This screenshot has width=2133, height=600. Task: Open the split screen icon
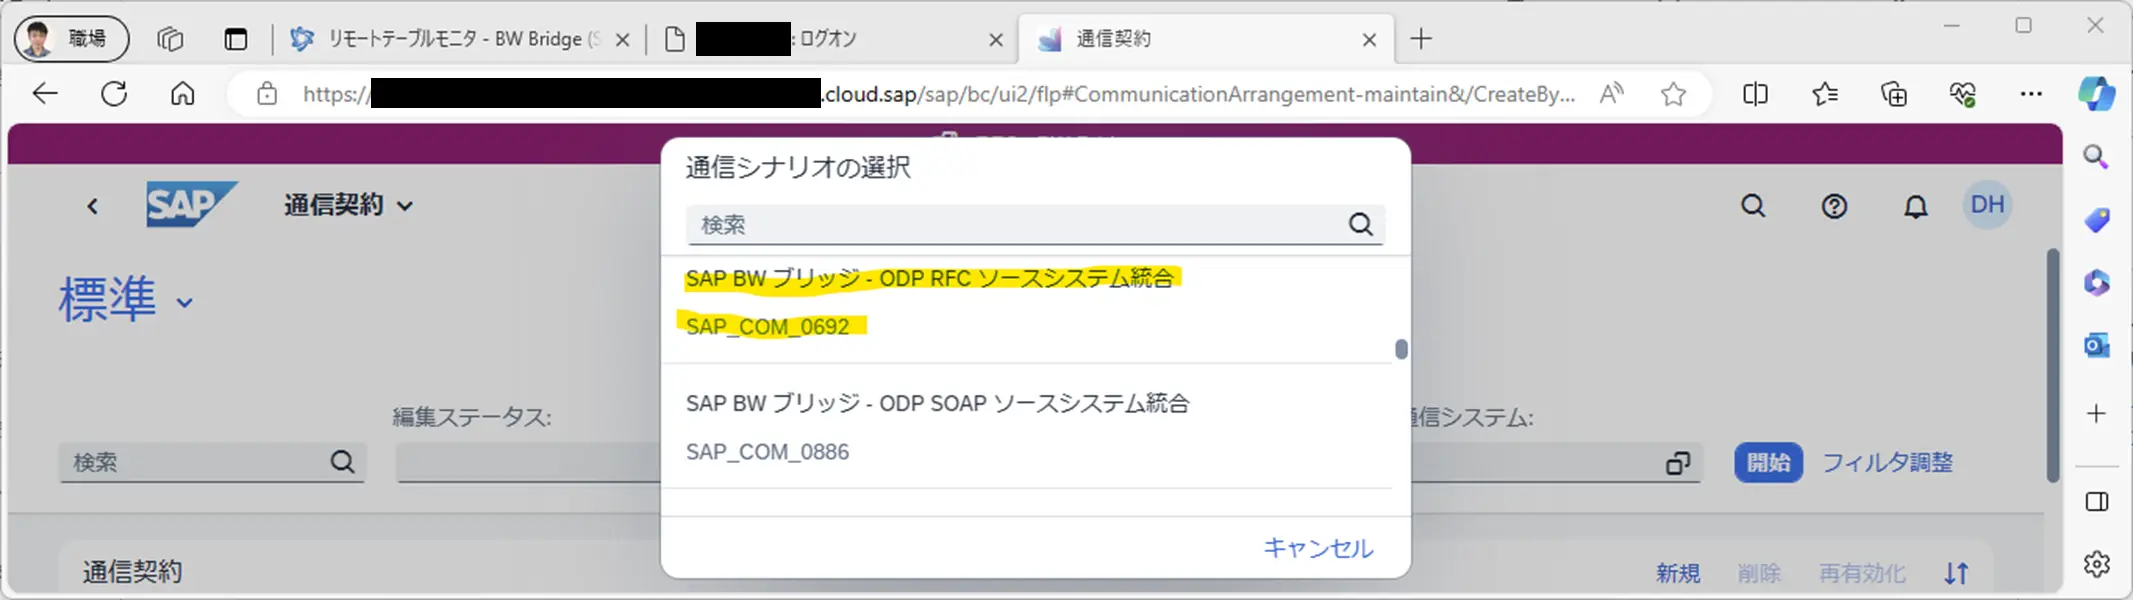point(1755,94)
